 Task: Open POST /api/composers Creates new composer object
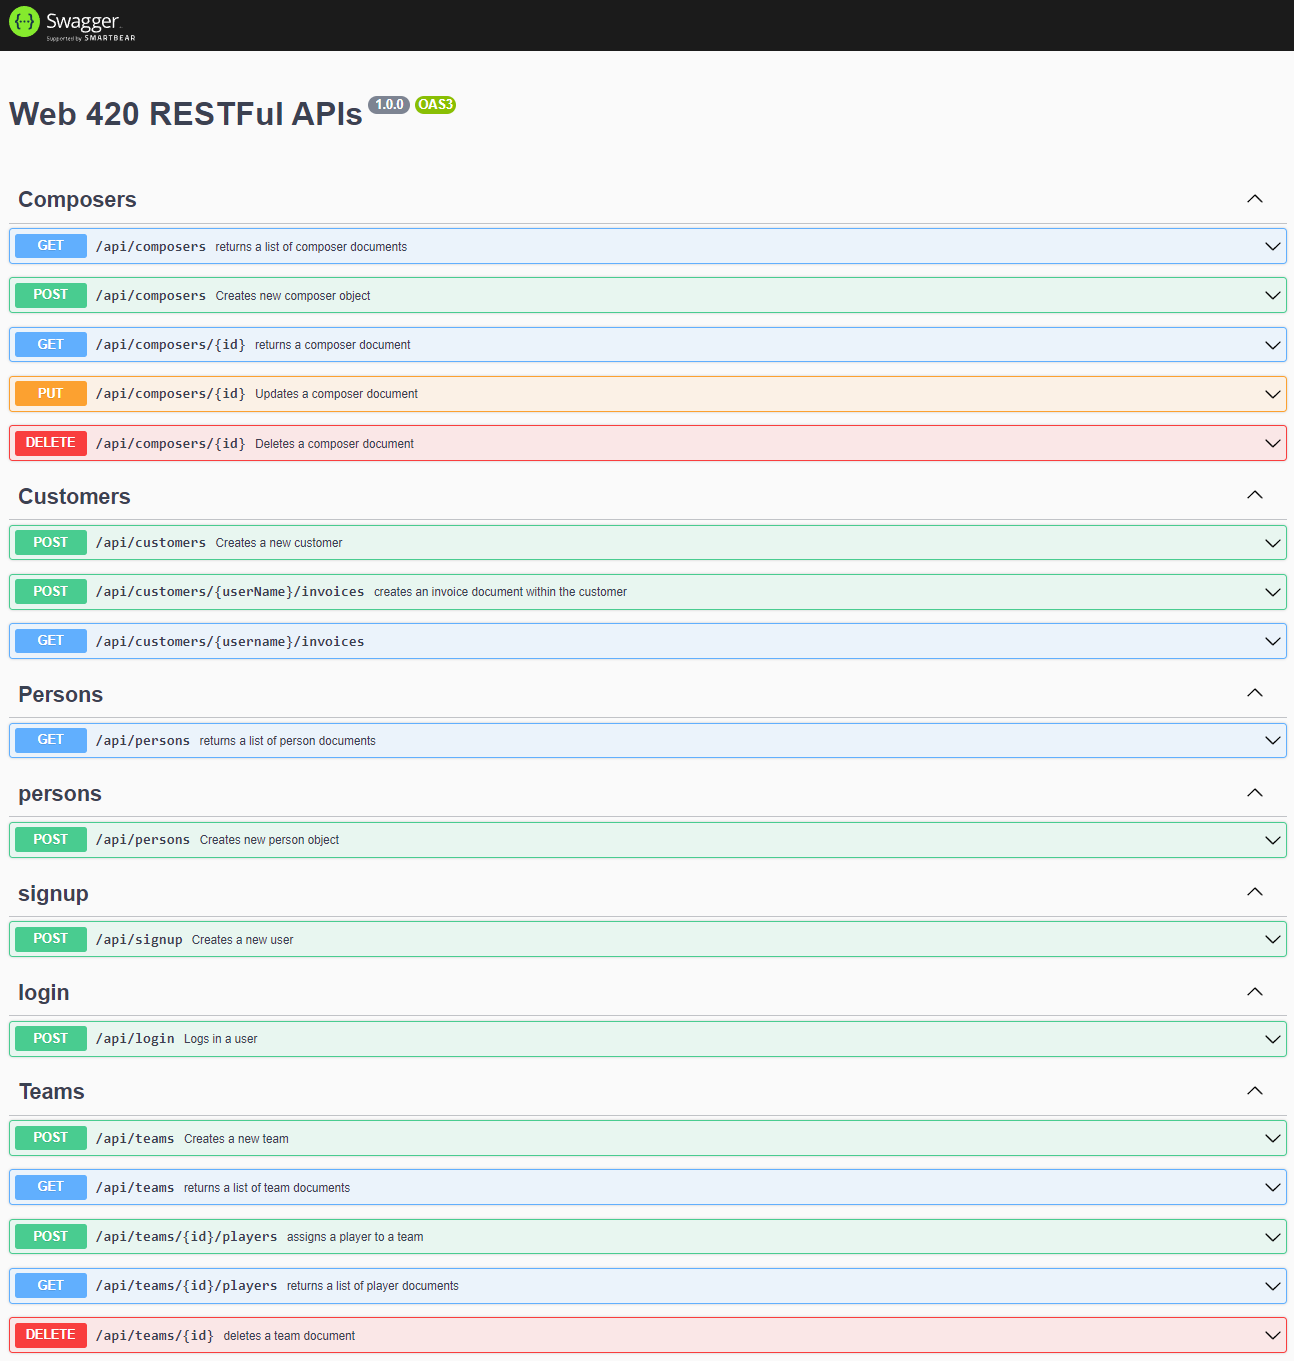(x=292, y=296)
